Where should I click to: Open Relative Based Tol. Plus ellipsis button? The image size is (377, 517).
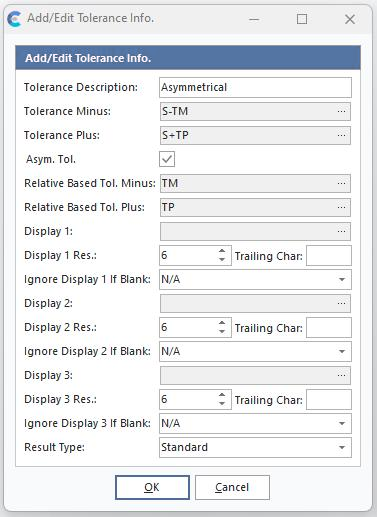pyautogui.click(x=341, y=207)
